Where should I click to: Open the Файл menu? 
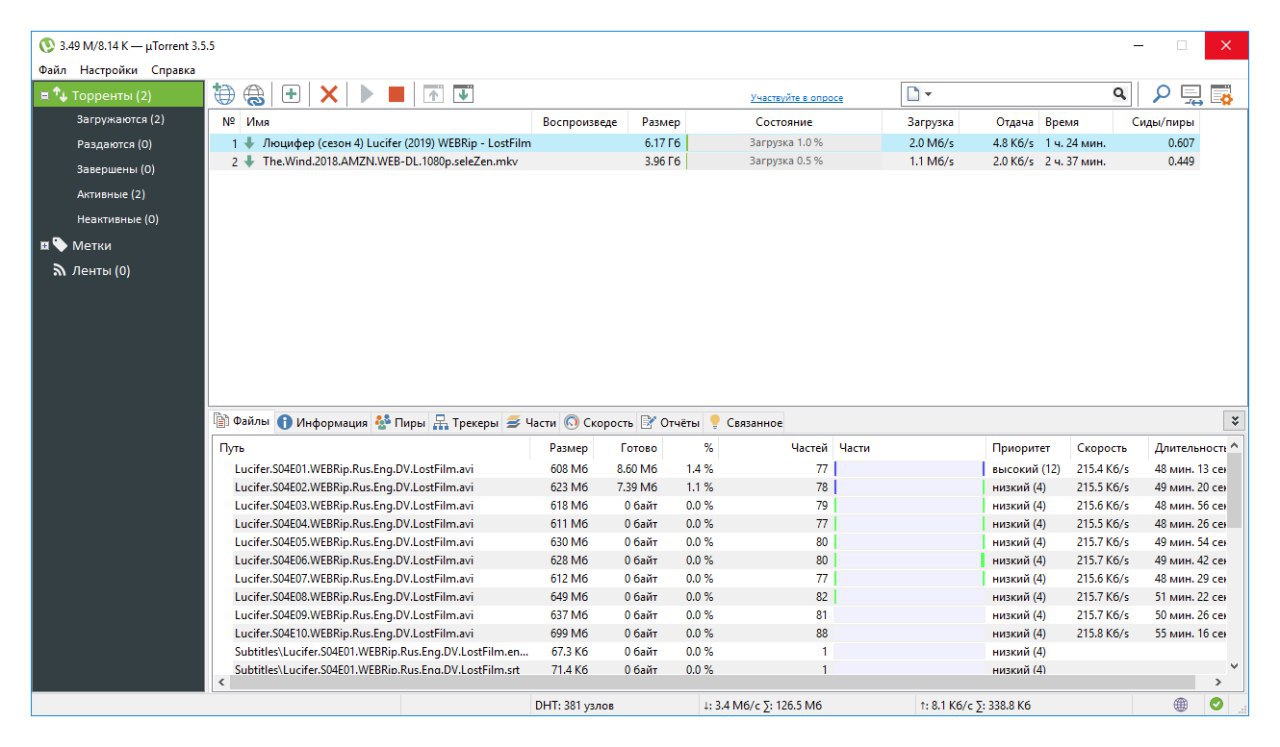click(x=53, y=70)
